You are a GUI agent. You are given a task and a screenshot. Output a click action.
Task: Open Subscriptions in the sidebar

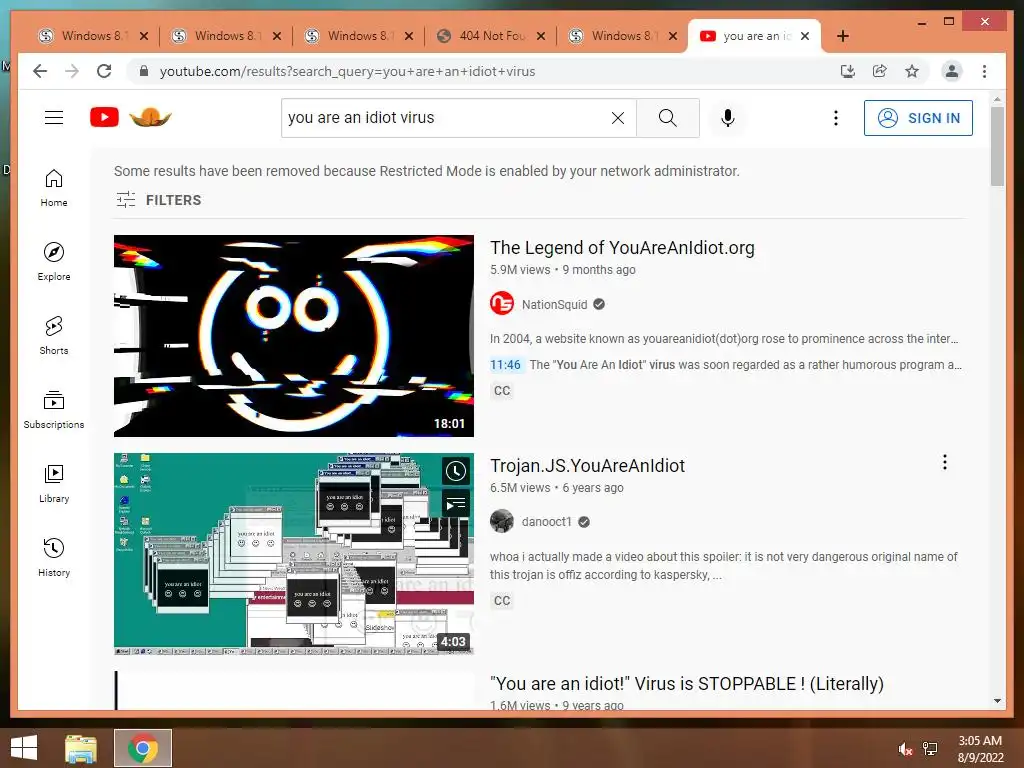pyautogui.click(x=54, y=409)
